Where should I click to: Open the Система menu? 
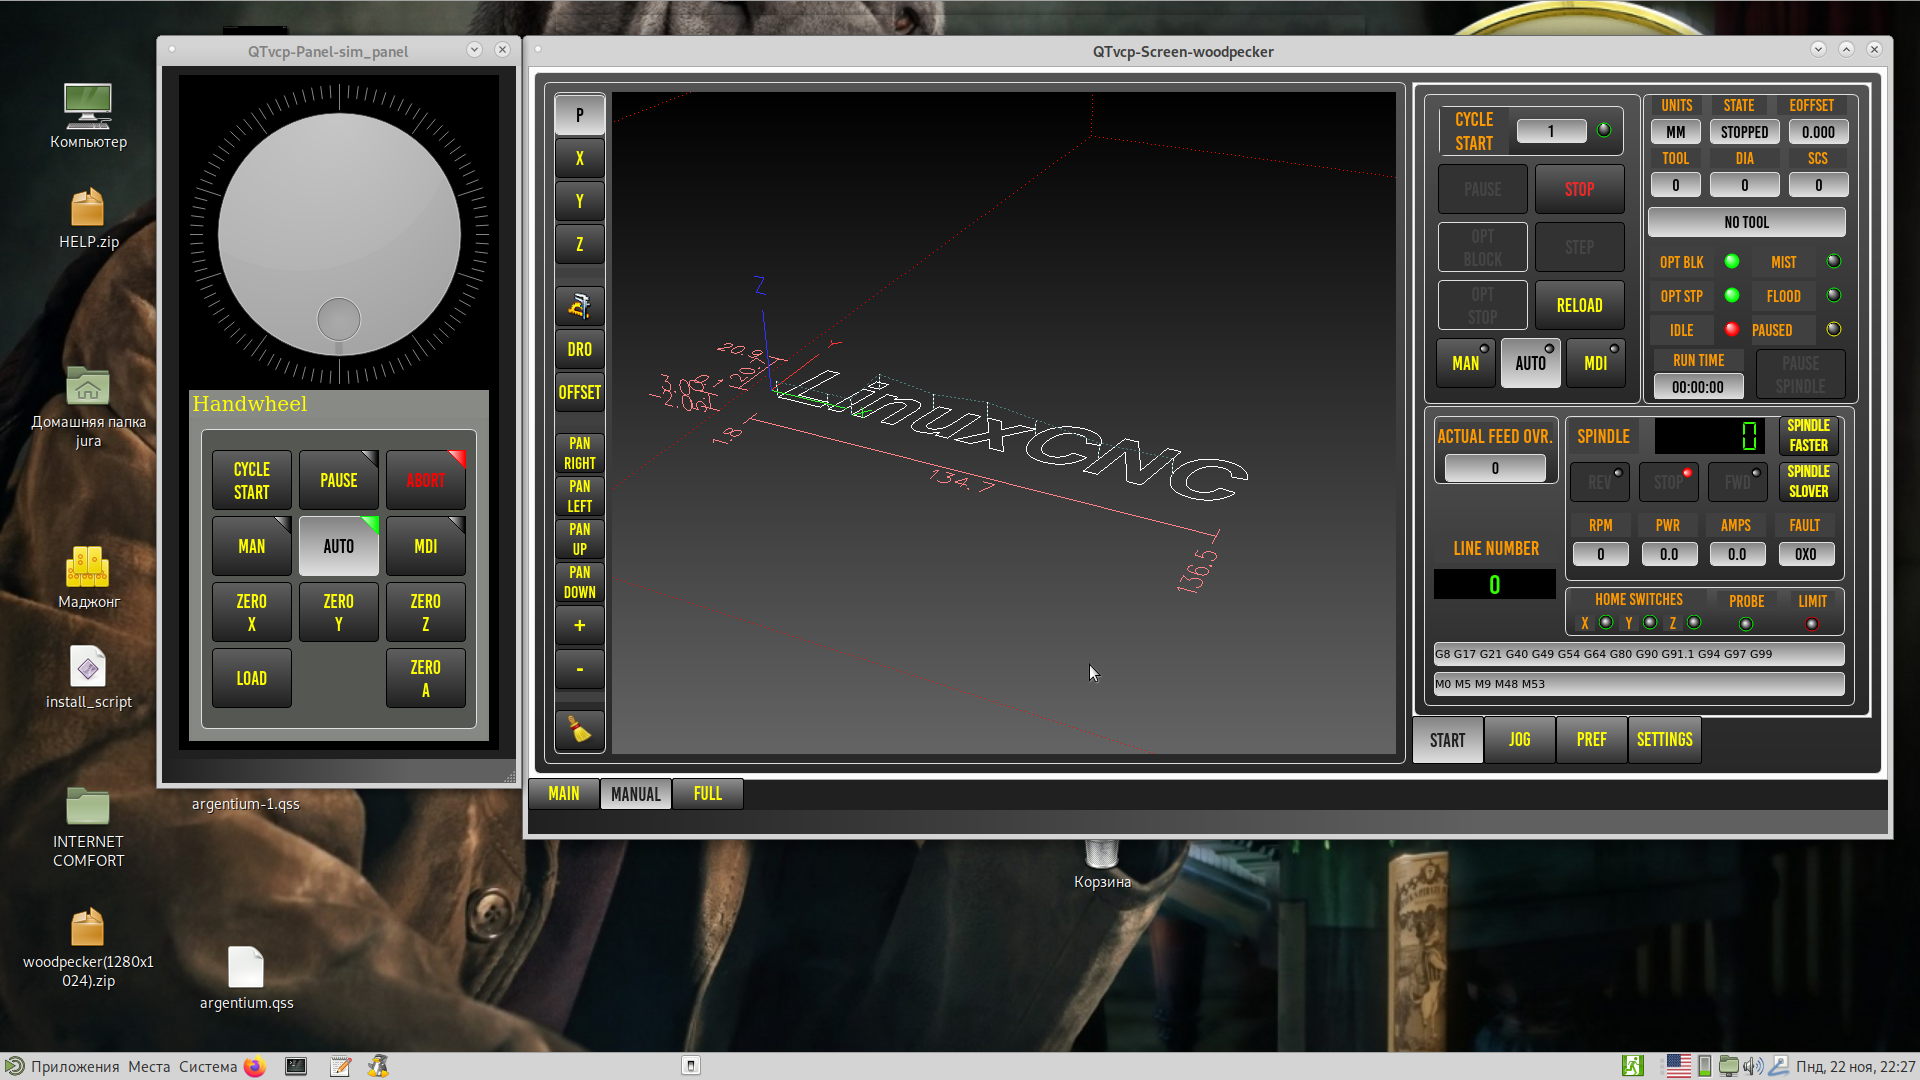pos(208,1066)
